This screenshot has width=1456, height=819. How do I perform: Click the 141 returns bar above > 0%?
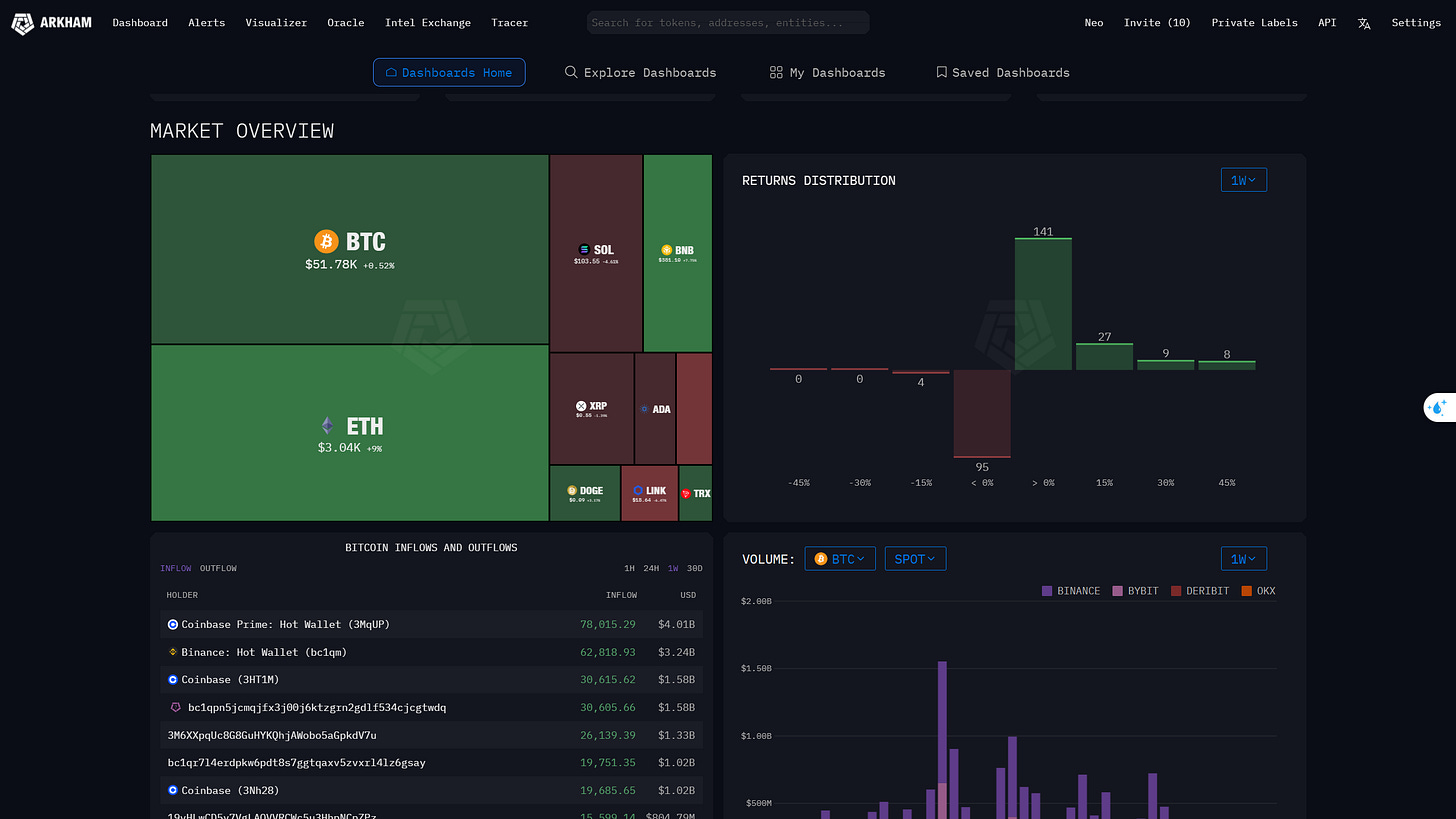pyautogui.click(x=1043, y=304)
